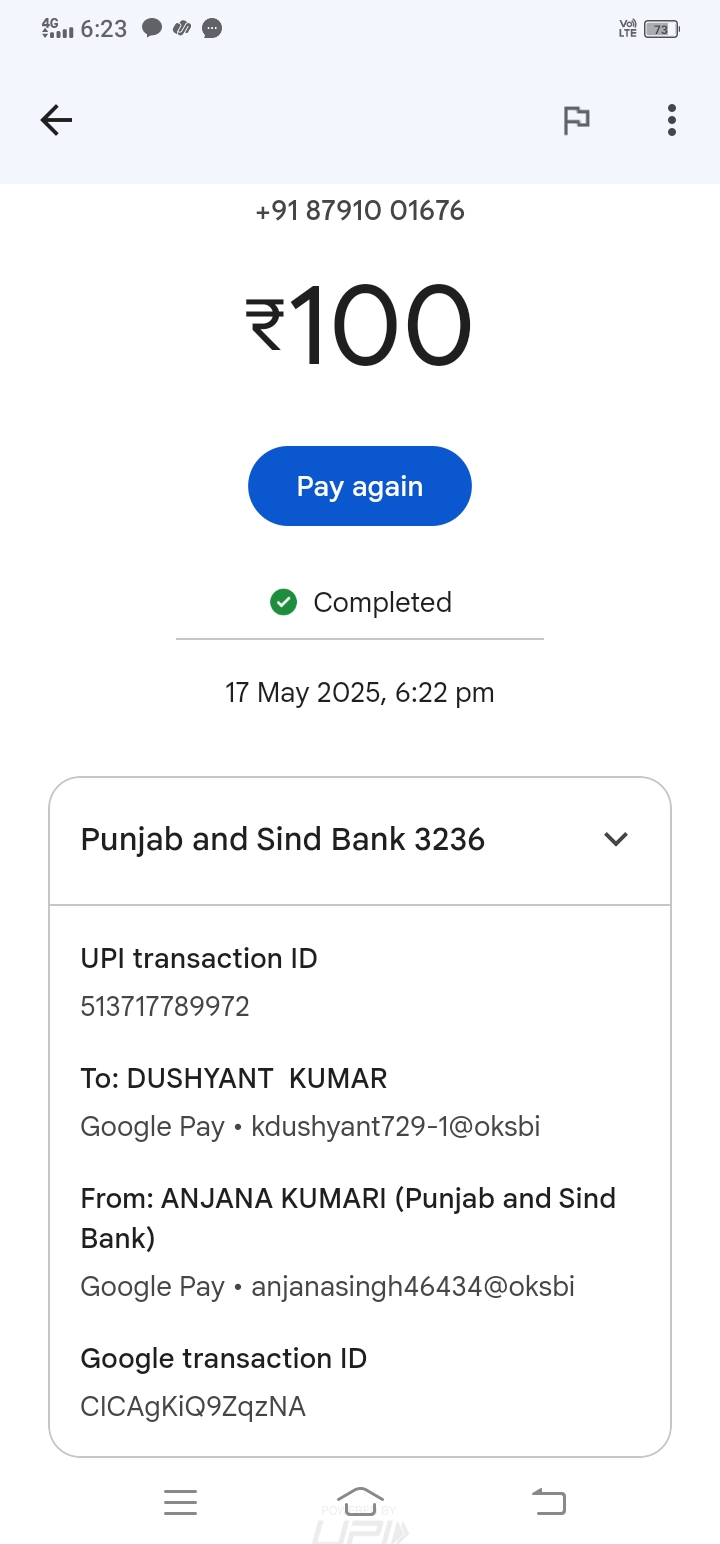
Task: Tap the report flag icon
Action: [x=576, y=121]
